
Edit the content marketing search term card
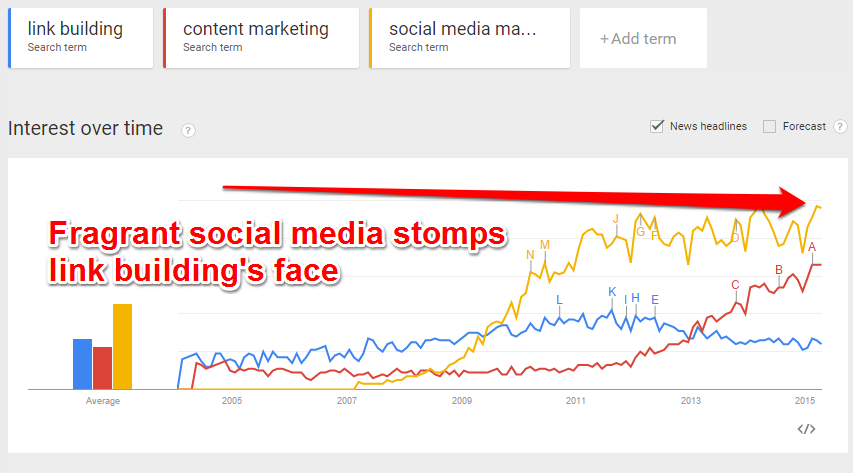[x=261, y=38]
